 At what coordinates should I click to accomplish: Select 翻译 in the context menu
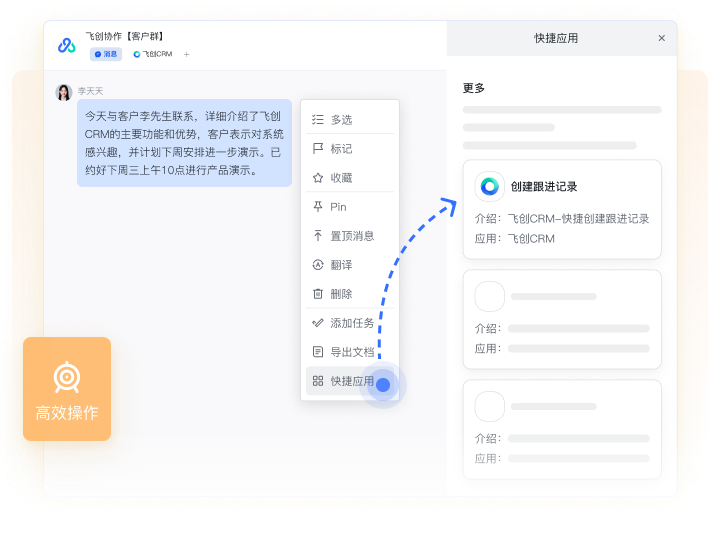pyautogui.click(x=350, y=265)
